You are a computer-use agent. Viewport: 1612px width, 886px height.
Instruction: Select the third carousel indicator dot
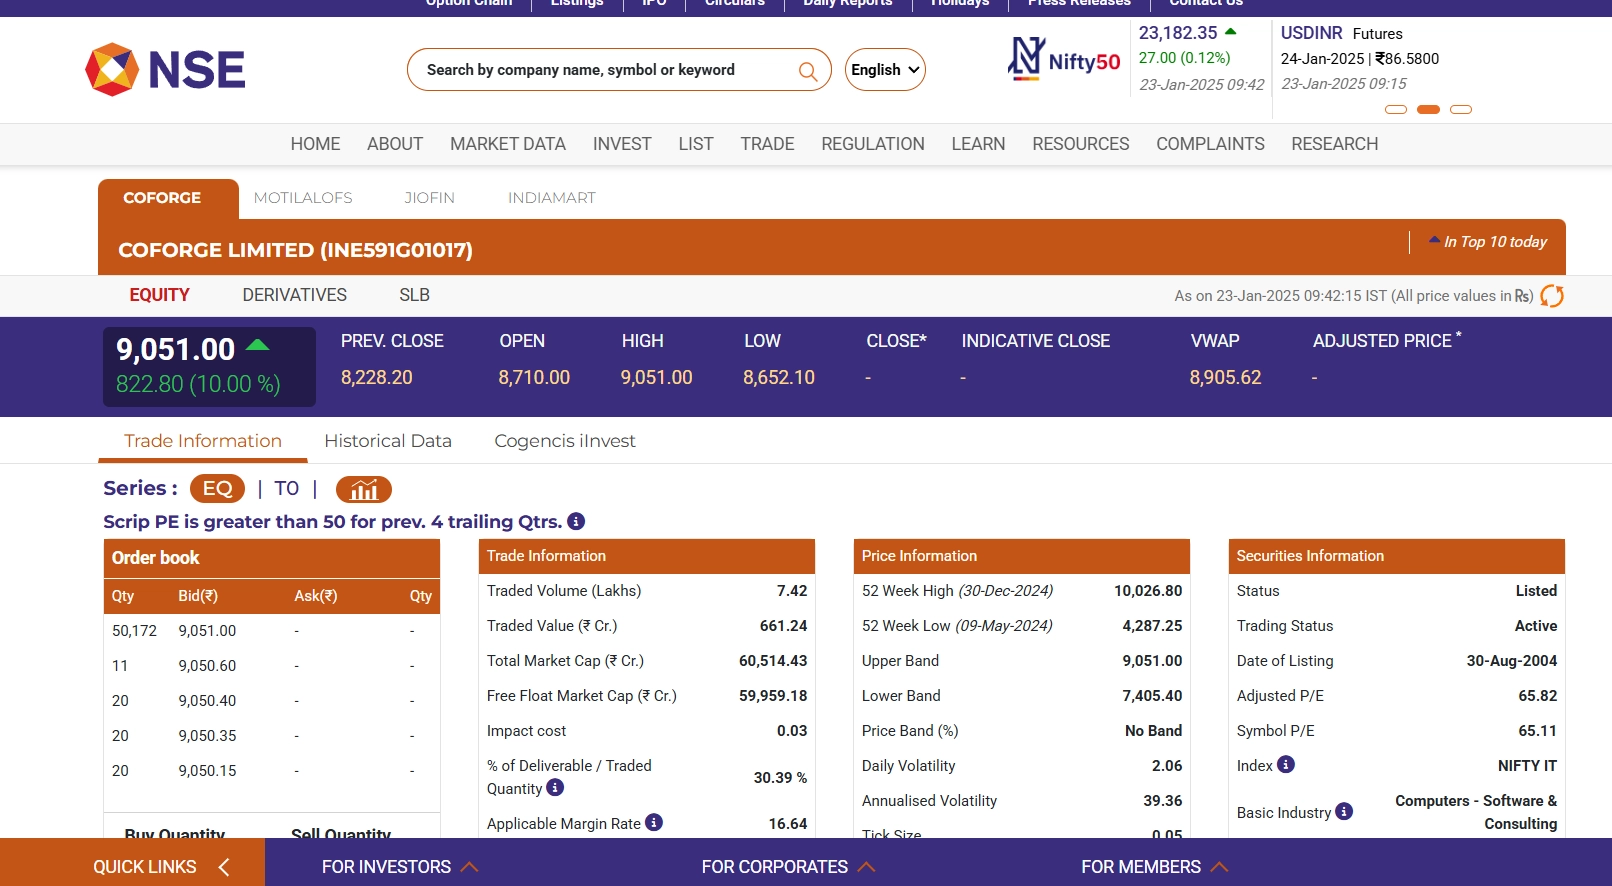tap(1461, 109)
